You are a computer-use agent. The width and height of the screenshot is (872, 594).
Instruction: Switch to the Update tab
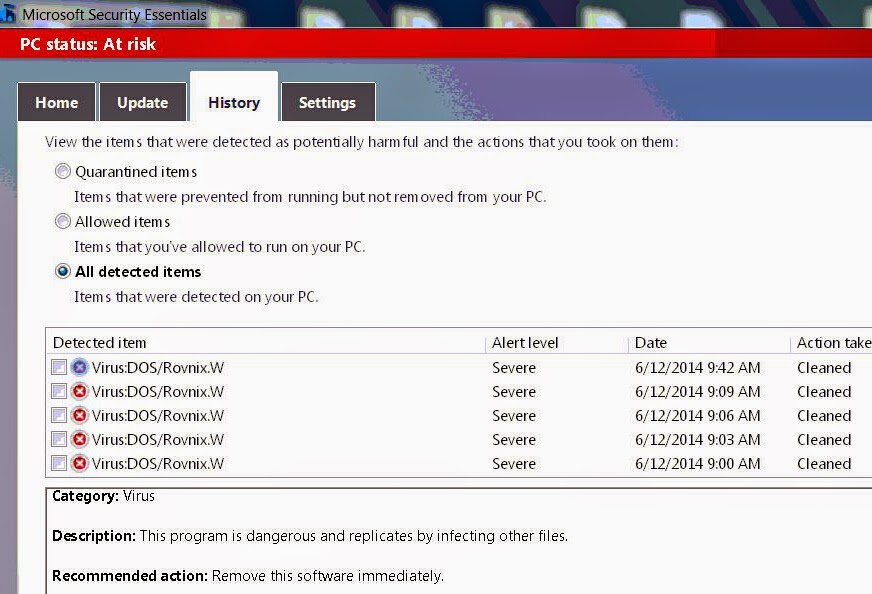[x=142, y=102]
